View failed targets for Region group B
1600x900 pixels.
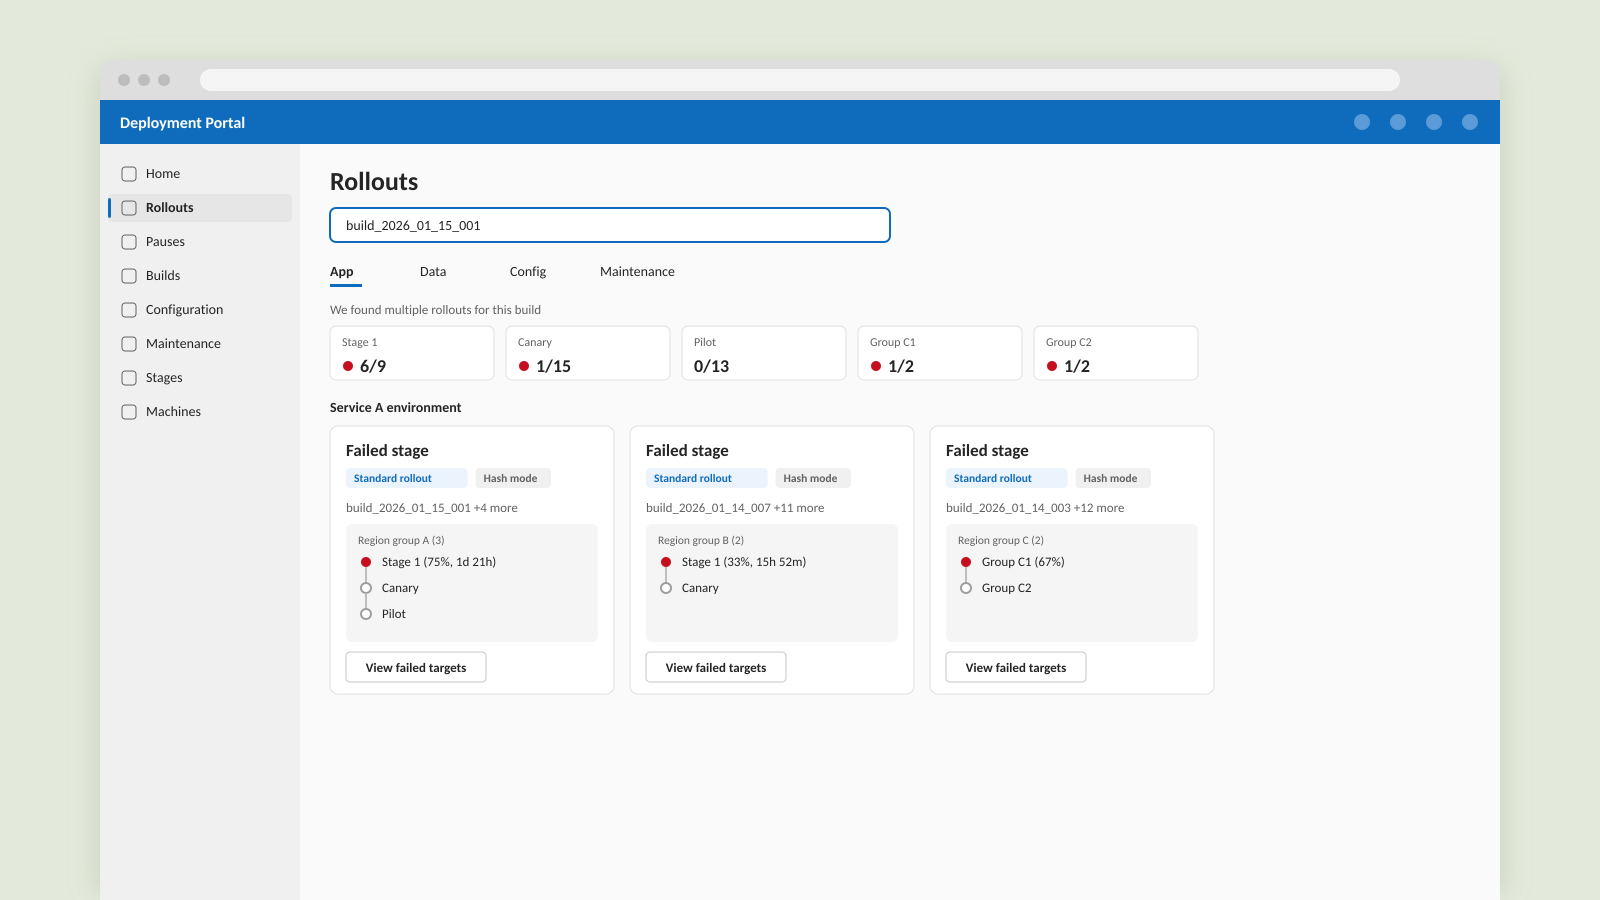coord(716,667)
